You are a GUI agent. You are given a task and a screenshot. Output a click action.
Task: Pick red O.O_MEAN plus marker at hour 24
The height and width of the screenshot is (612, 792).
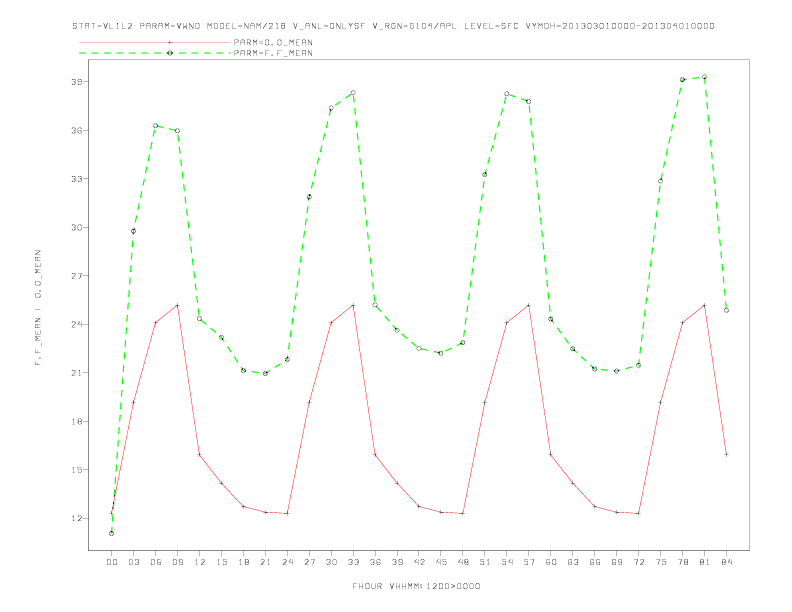click(x=287, y=514)
